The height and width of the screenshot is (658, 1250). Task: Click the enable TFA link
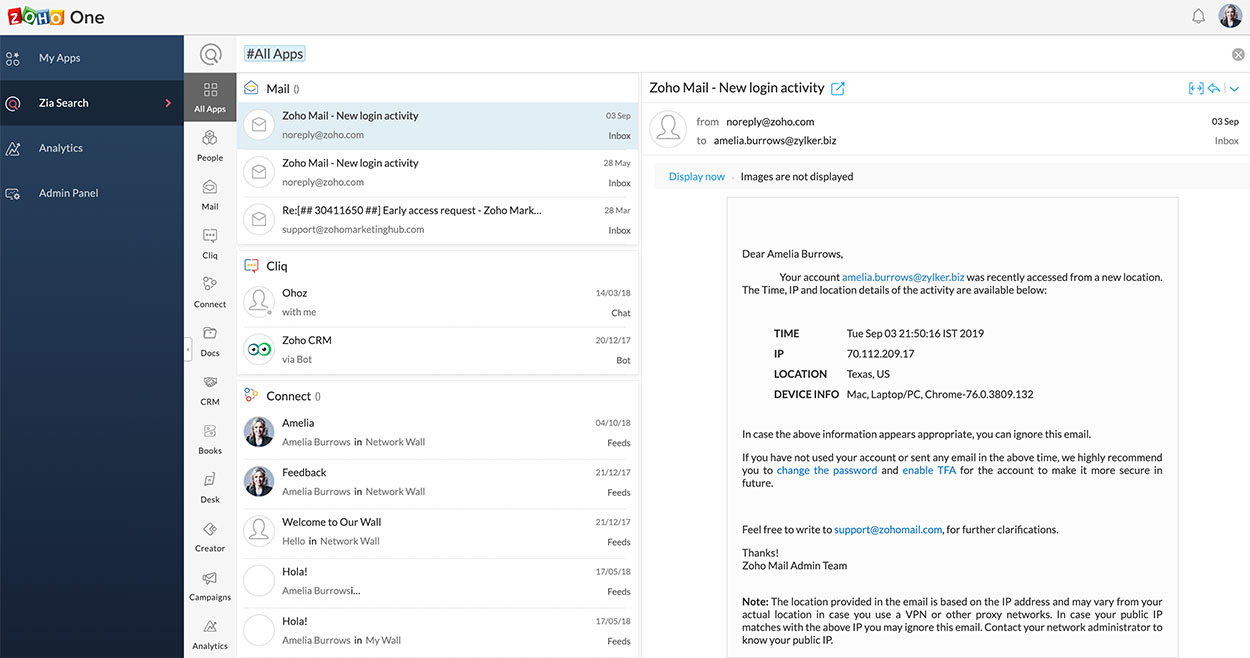(x=929, y=470)
